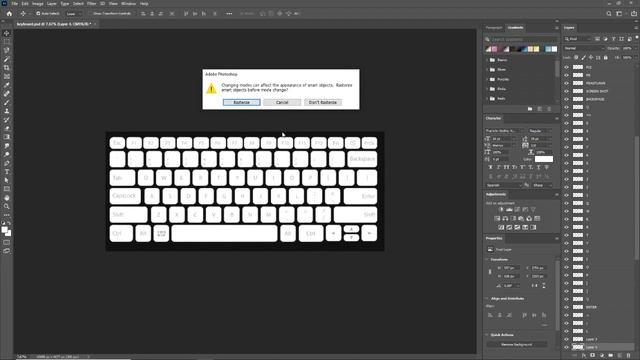The image size is (640, 360).
Task: Click the search icon at top right
Action: (609, 13)
